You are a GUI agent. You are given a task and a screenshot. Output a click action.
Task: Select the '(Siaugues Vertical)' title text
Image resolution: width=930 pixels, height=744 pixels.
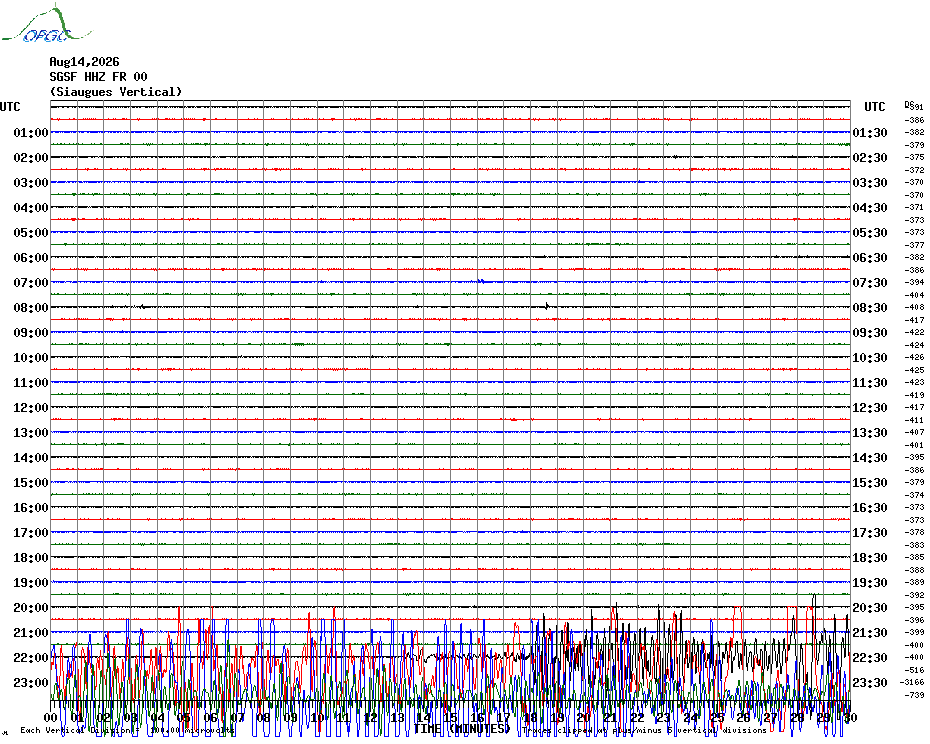(116, 92)
